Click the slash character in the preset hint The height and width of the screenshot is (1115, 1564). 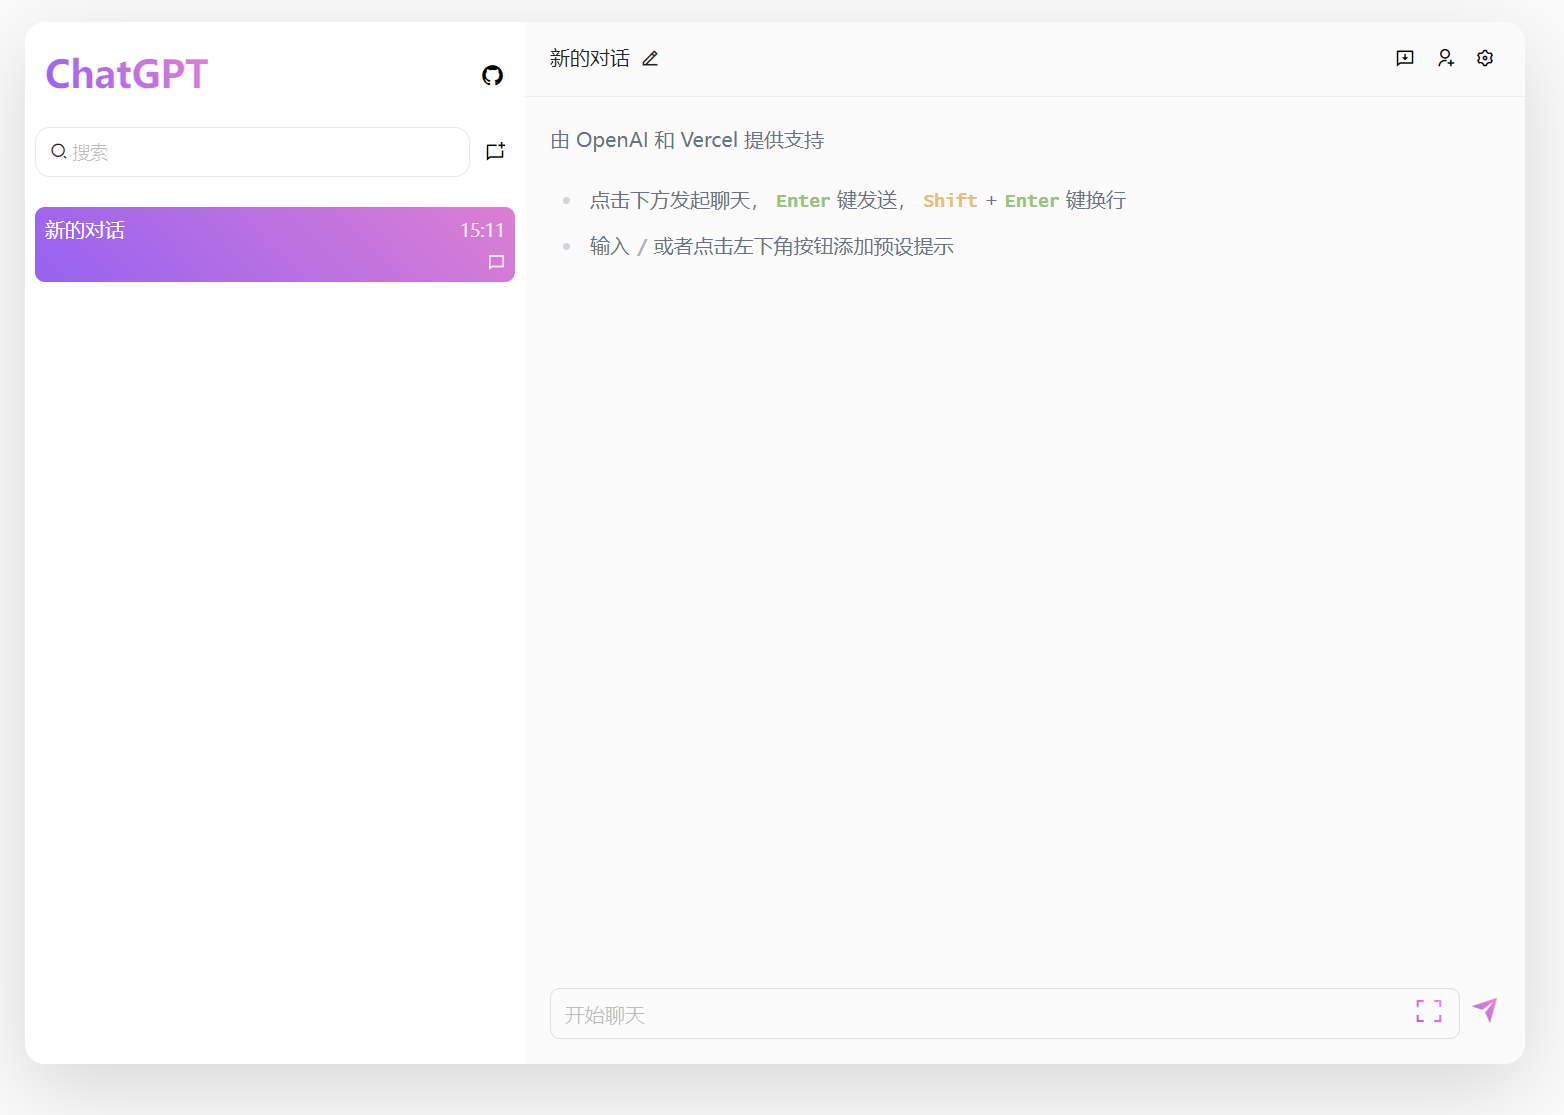click(x=641, y=247)
